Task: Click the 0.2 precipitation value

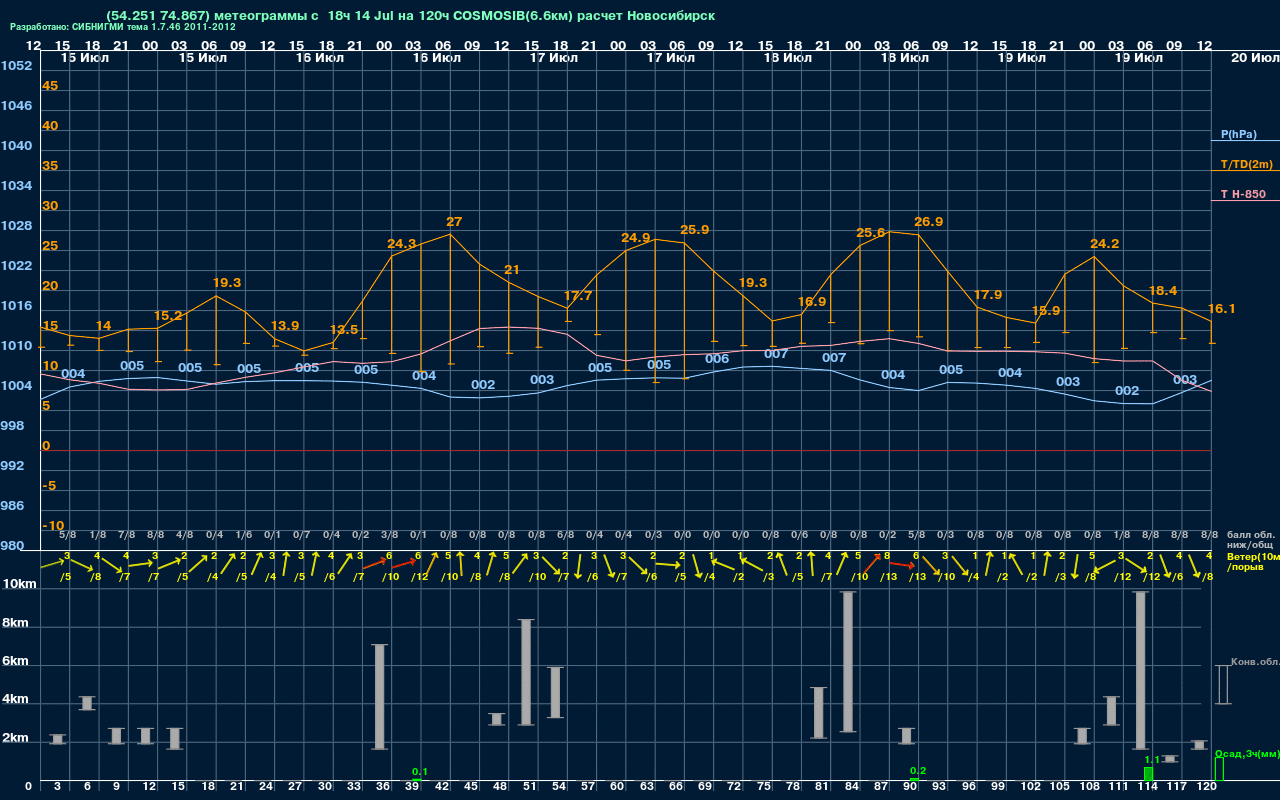Action: [918, 771]
